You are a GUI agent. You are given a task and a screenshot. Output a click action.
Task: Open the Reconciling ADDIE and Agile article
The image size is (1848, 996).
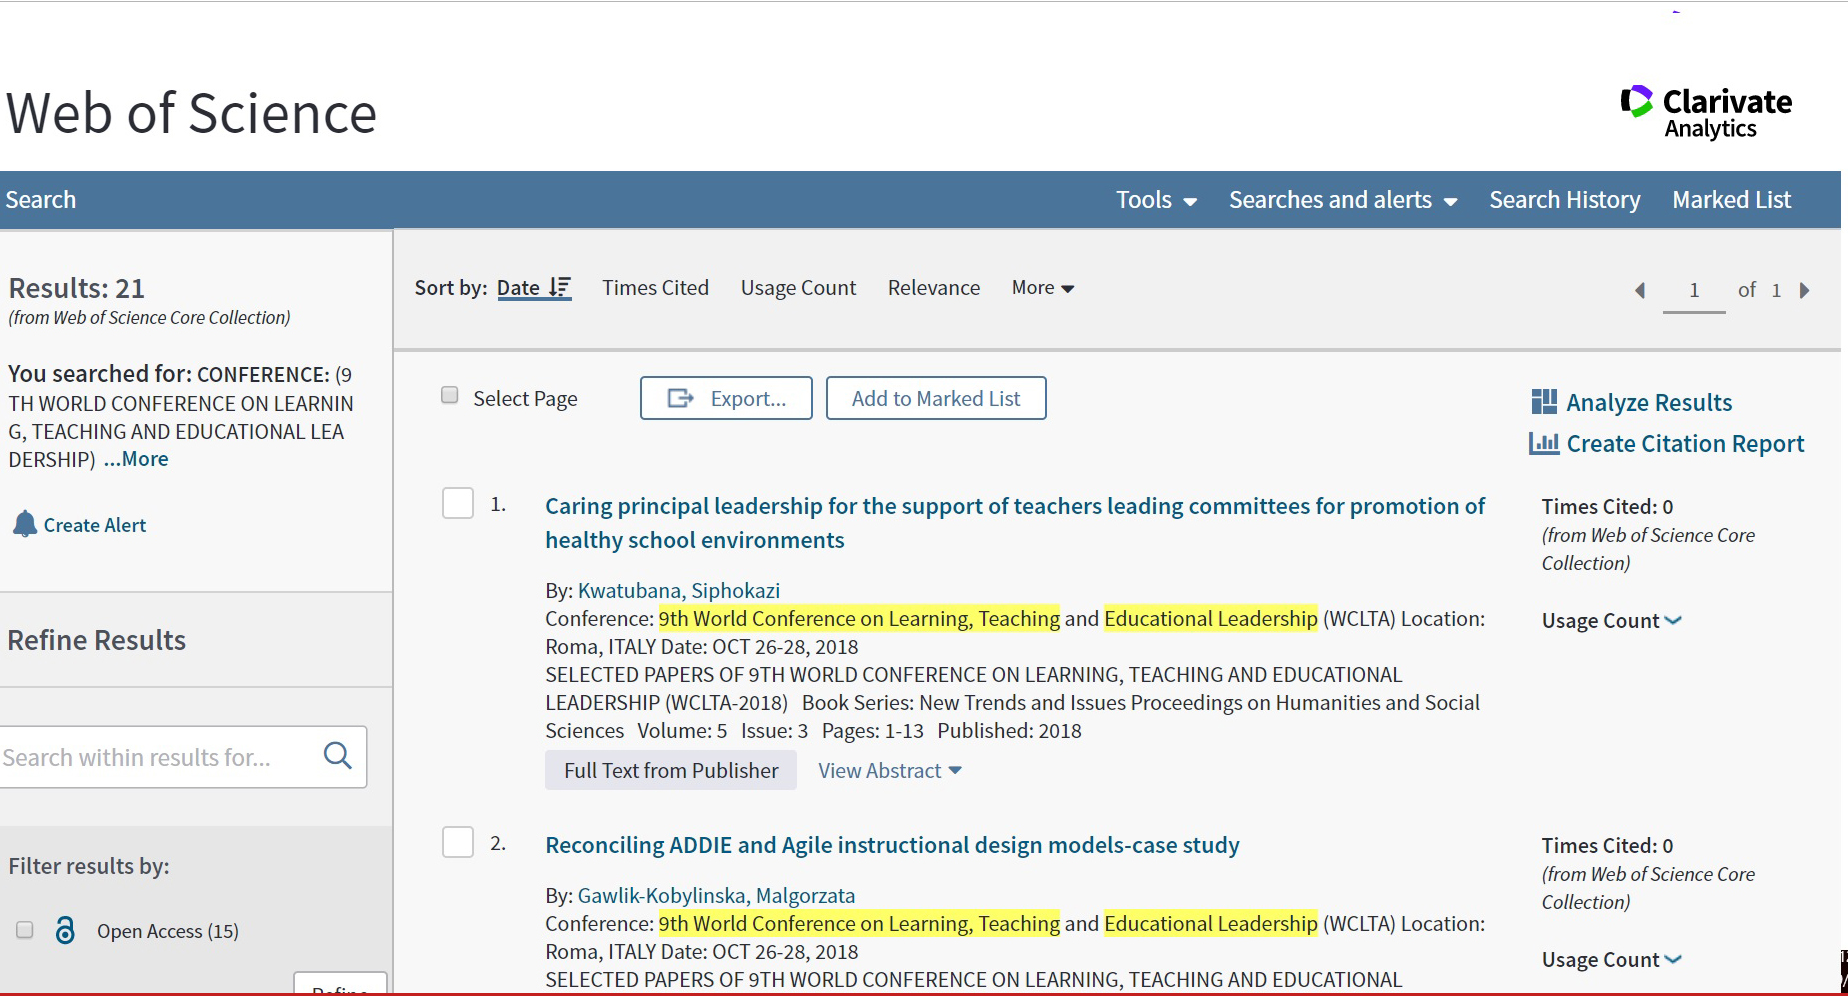892,845
